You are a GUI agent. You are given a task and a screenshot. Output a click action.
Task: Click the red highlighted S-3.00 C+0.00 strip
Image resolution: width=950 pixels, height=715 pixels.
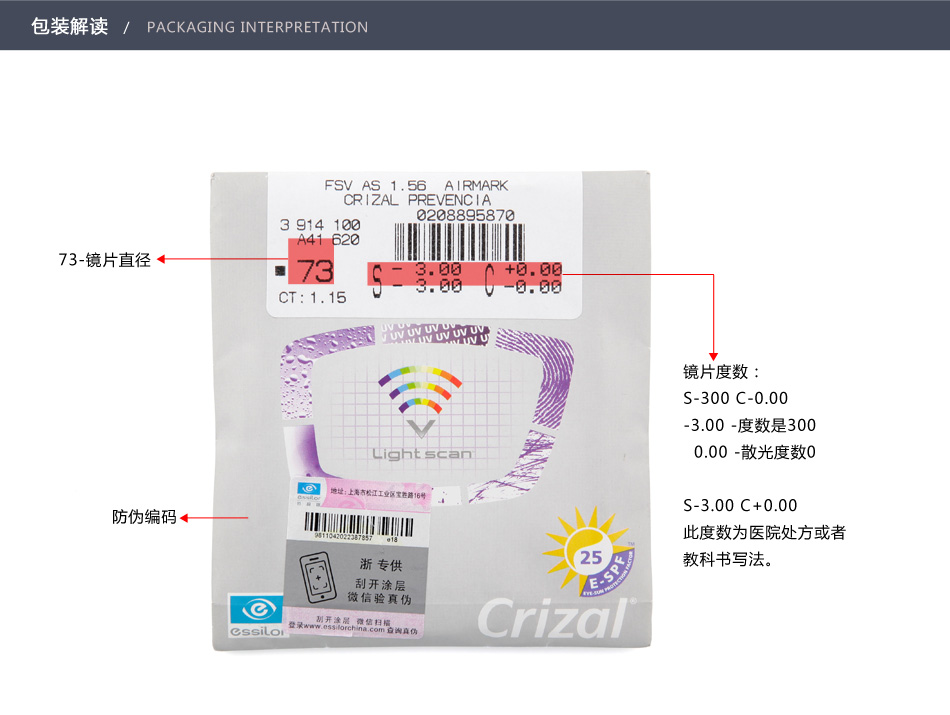[x=465, y=274]
